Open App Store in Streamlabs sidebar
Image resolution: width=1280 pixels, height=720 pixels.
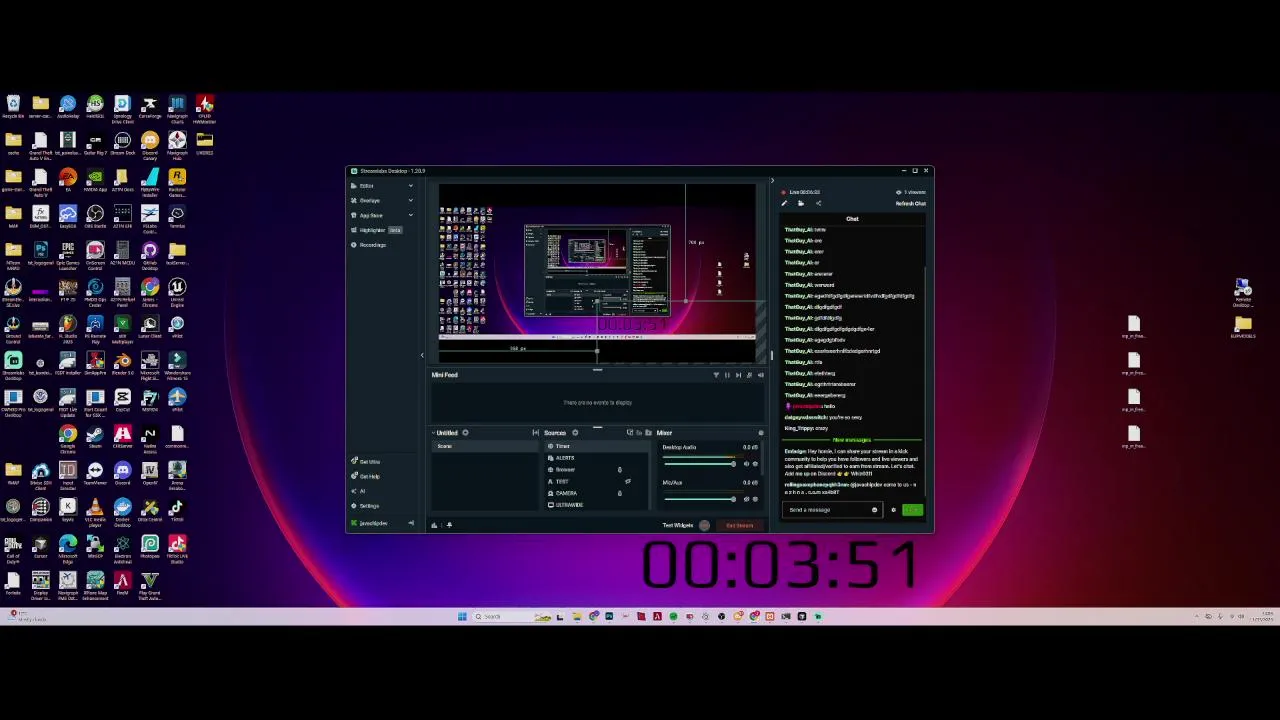(x=370, y=215)
